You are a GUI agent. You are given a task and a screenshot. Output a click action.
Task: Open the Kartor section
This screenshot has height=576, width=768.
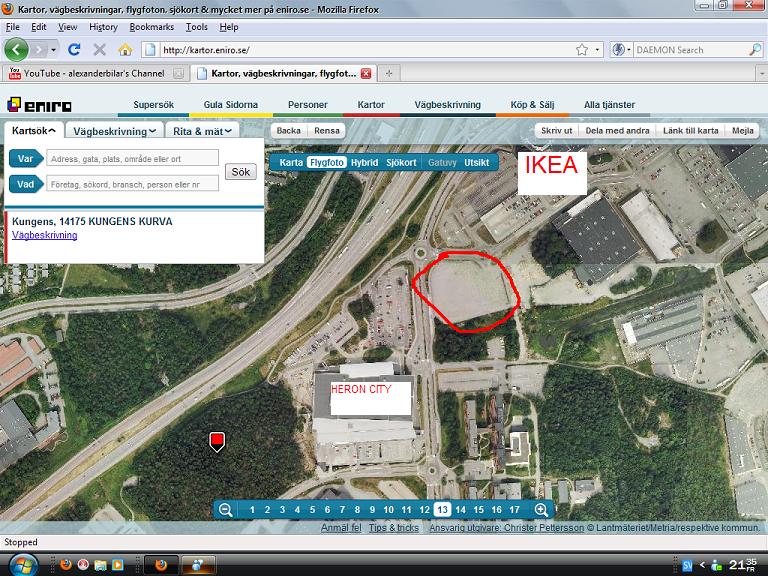371,105
